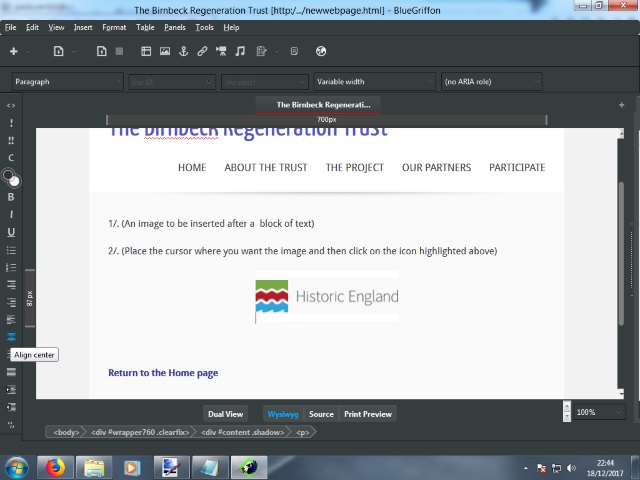Insert audio using music note icon
Viewport: 640px width, 480px height.
(240, 51)
